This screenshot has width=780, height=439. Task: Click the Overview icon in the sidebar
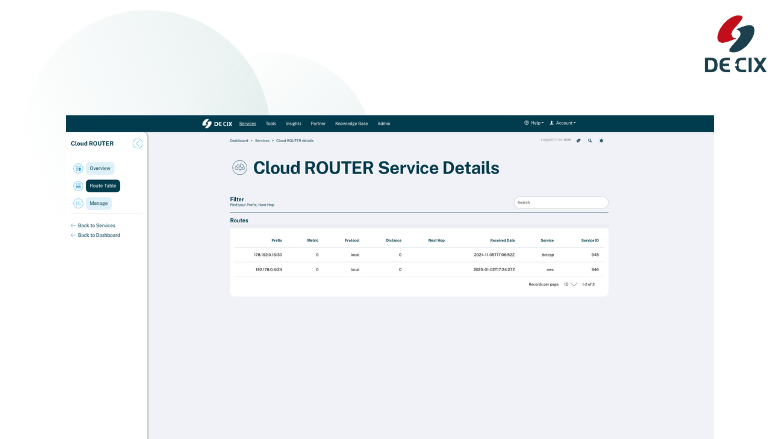tap(78, 169)
